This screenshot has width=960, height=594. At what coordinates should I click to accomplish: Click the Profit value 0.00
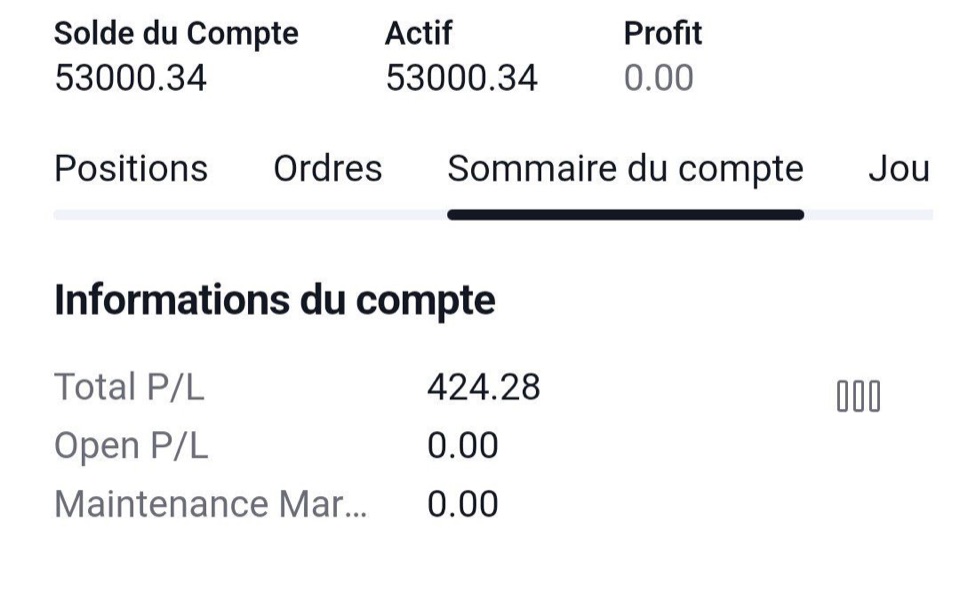[659, 78]
